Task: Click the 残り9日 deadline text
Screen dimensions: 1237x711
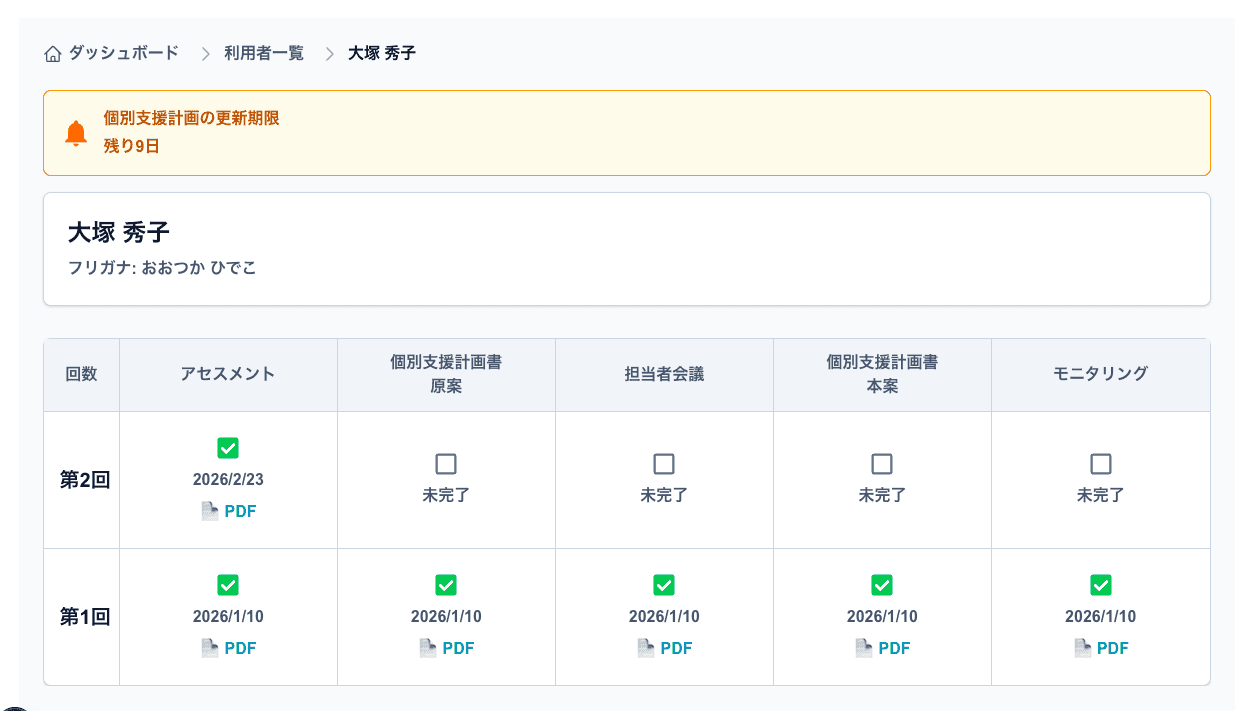Action: point(132,146)
